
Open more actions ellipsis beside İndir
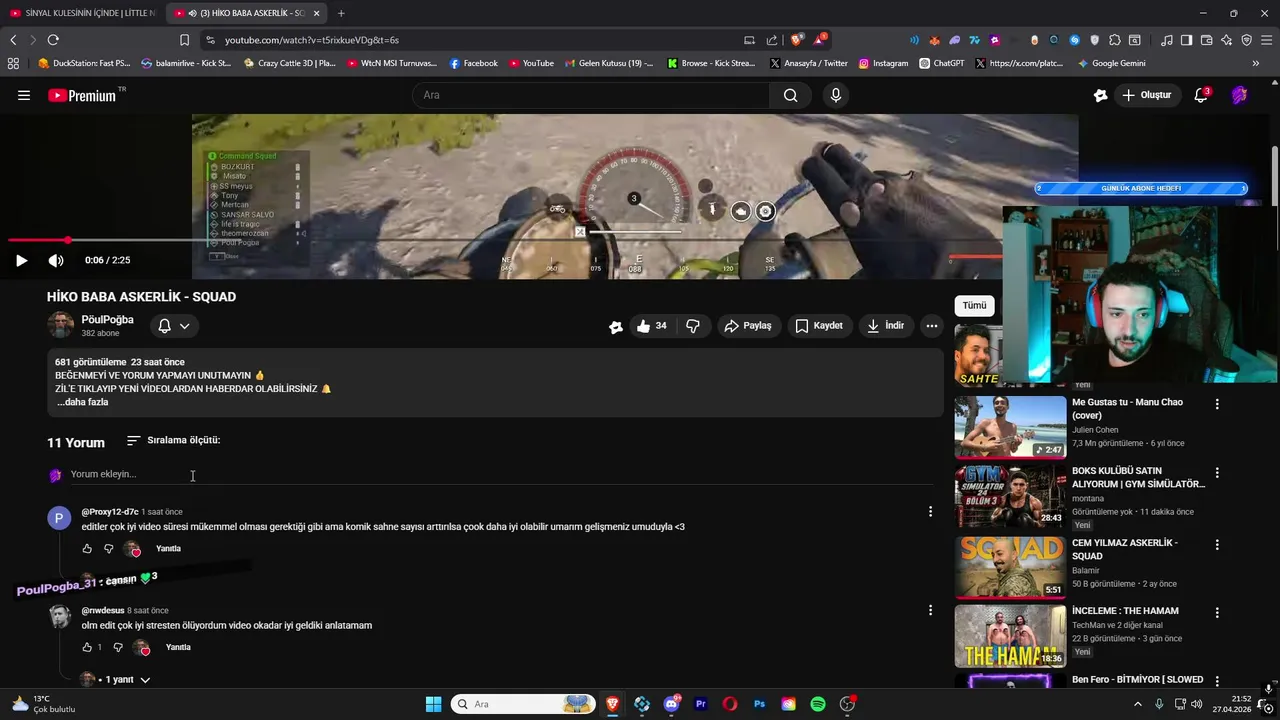(x=932, y=326)
